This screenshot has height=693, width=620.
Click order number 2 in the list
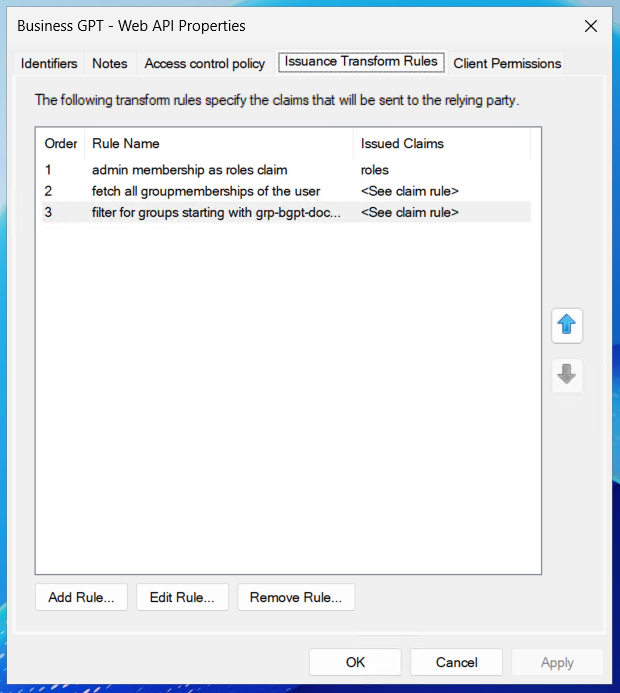[x=48, y=191]
